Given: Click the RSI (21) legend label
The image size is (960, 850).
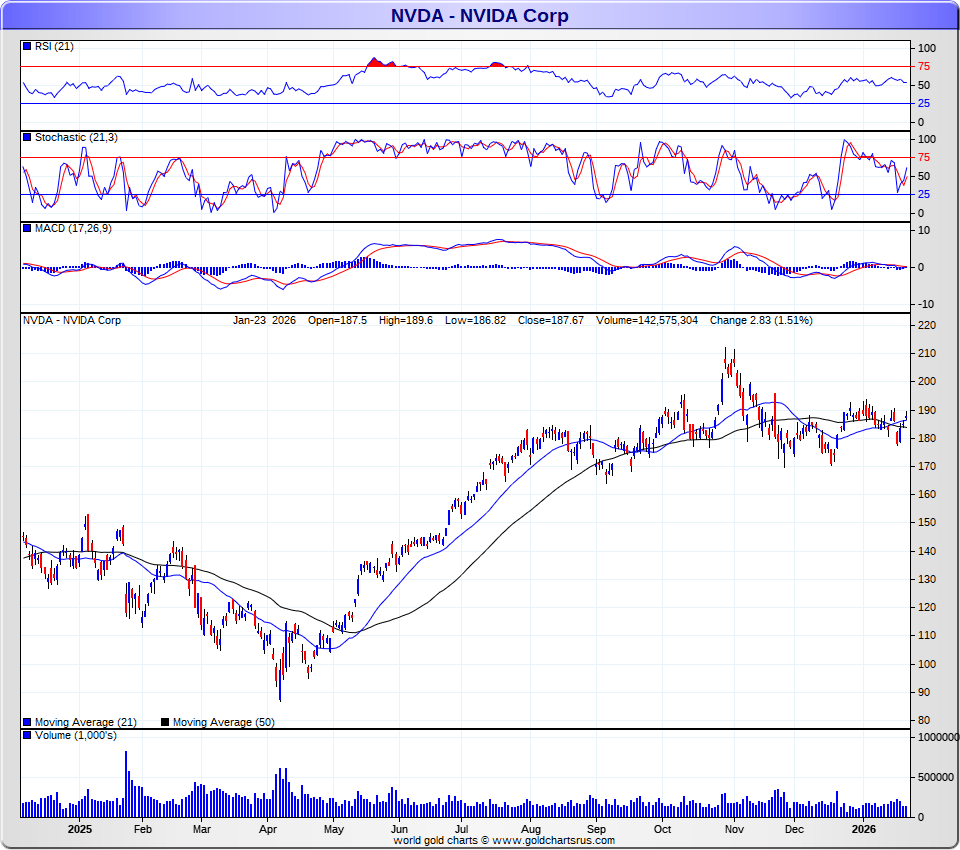Looking at the screenshot, I should click(54, 47).
